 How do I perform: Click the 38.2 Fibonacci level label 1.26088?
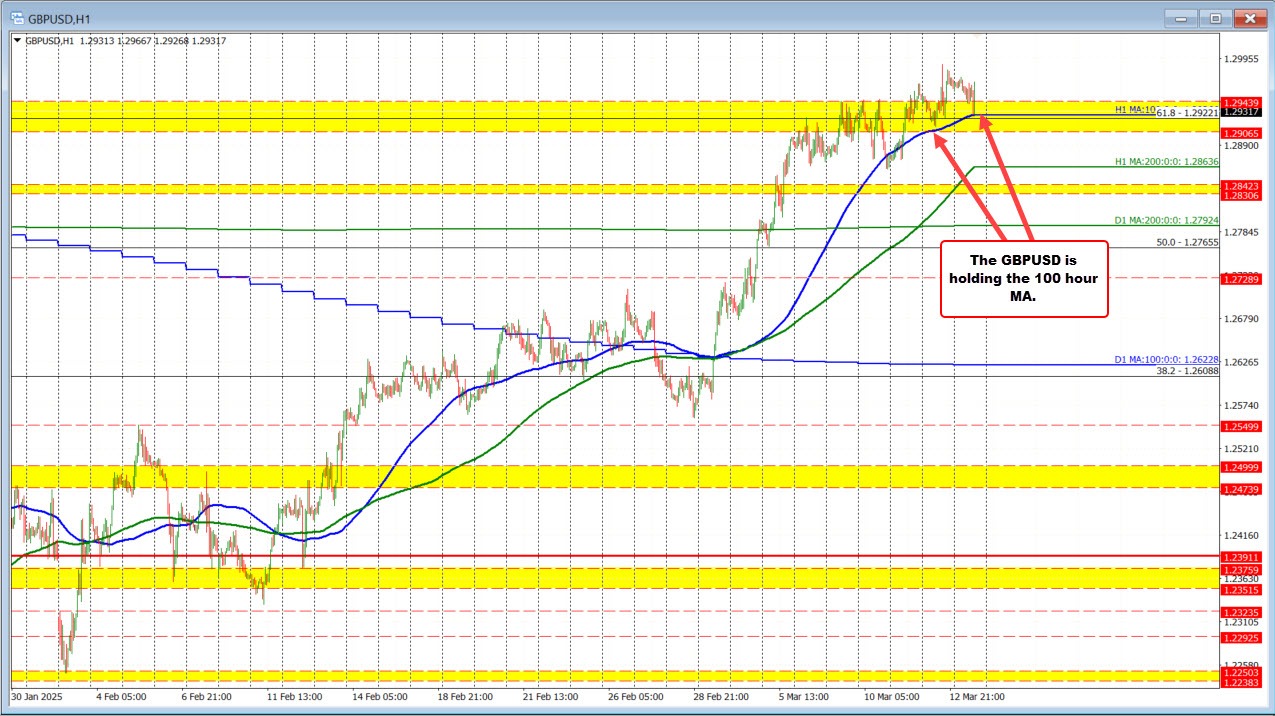coord(1188,371)
